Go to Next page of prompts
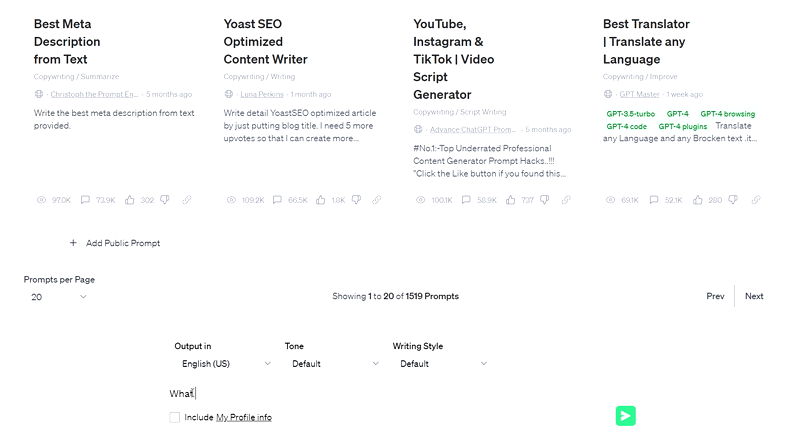This screenshot has width=800, height=437. (x=754, y=296)
